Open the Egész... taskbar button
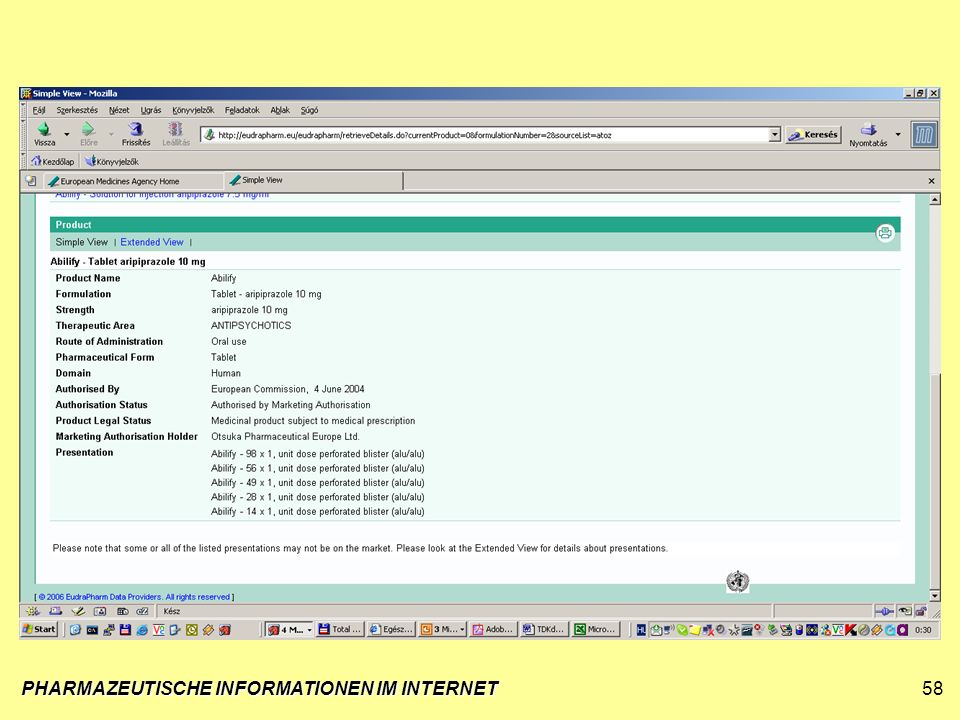Screen dimensions: 960x720 391,629
